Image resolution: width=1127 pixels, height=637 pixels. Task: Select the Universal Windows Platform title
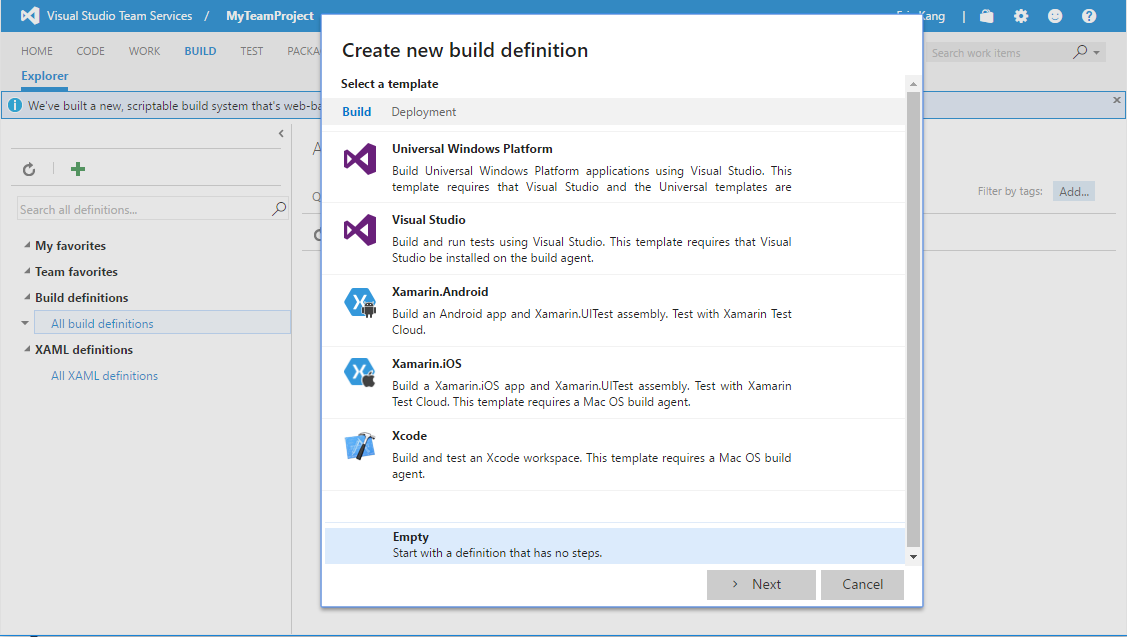472,149
